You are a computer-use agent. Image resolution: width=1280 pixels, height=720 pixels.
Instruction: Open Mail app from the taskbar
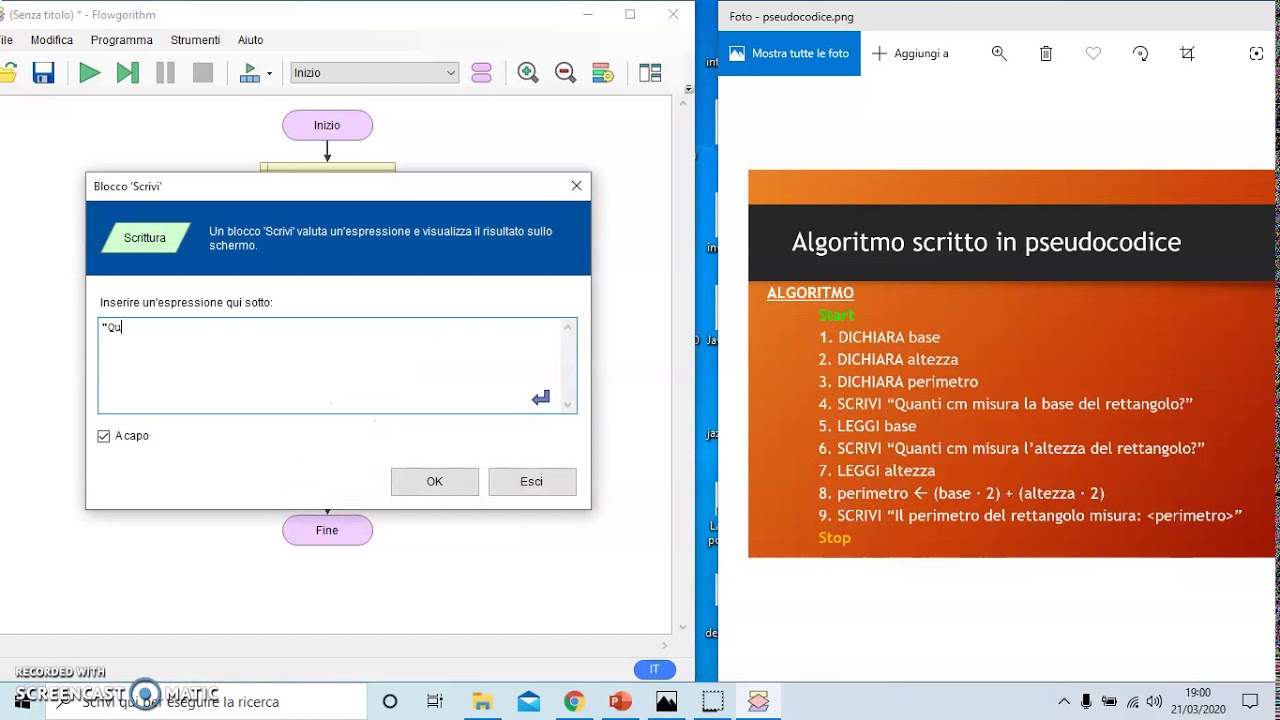click(x=528, y=701)
